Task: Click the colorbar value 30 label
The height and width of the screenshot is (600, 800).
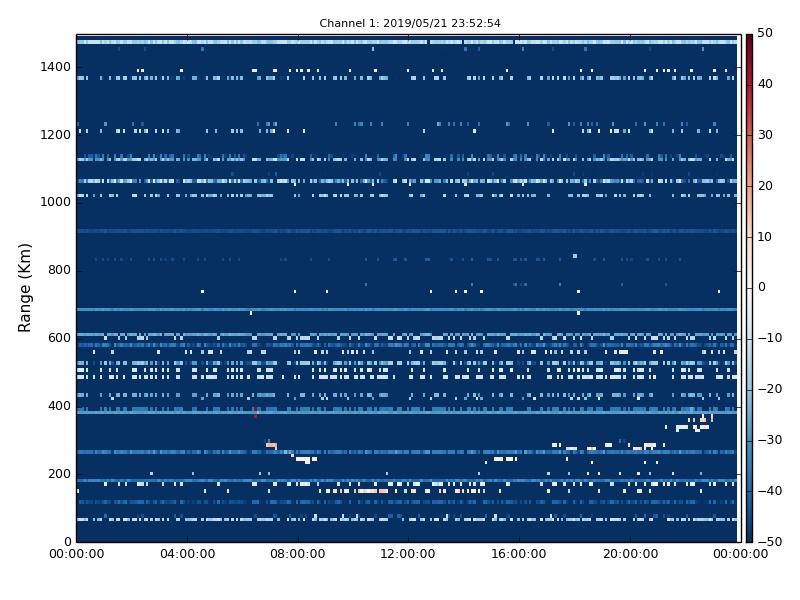Action: [x=765, y=135]
